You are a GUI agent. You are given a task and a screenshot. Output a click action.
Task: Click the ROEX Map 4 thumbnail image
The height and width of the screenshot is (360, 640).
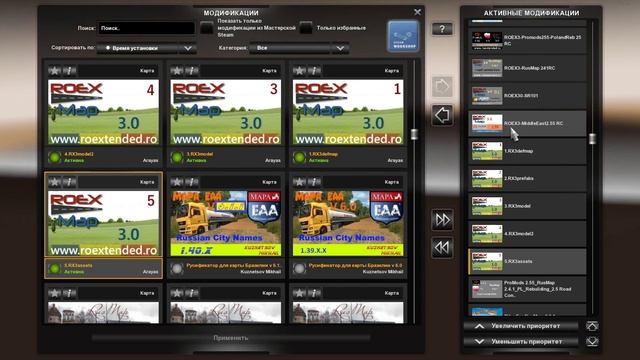[103, 112]
